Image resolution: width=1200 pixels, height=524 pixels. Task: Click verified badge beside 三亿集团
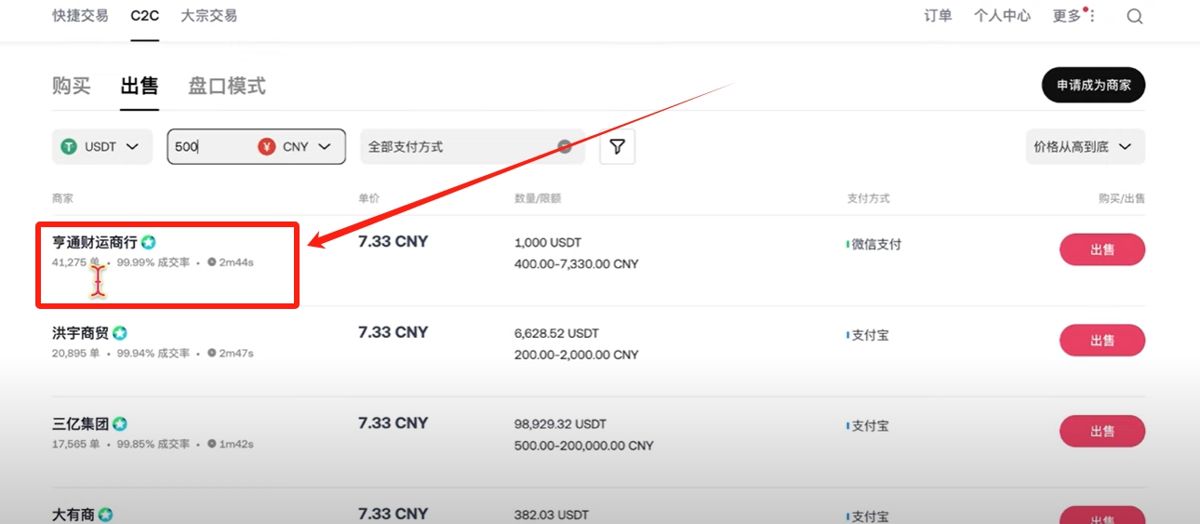point(120,423)
